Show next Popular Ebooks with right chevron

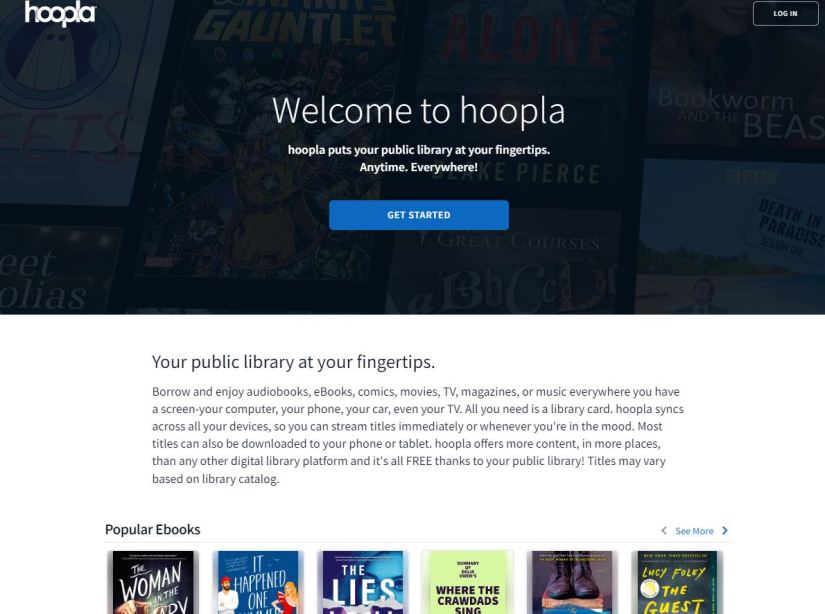[x=725, y=531]
